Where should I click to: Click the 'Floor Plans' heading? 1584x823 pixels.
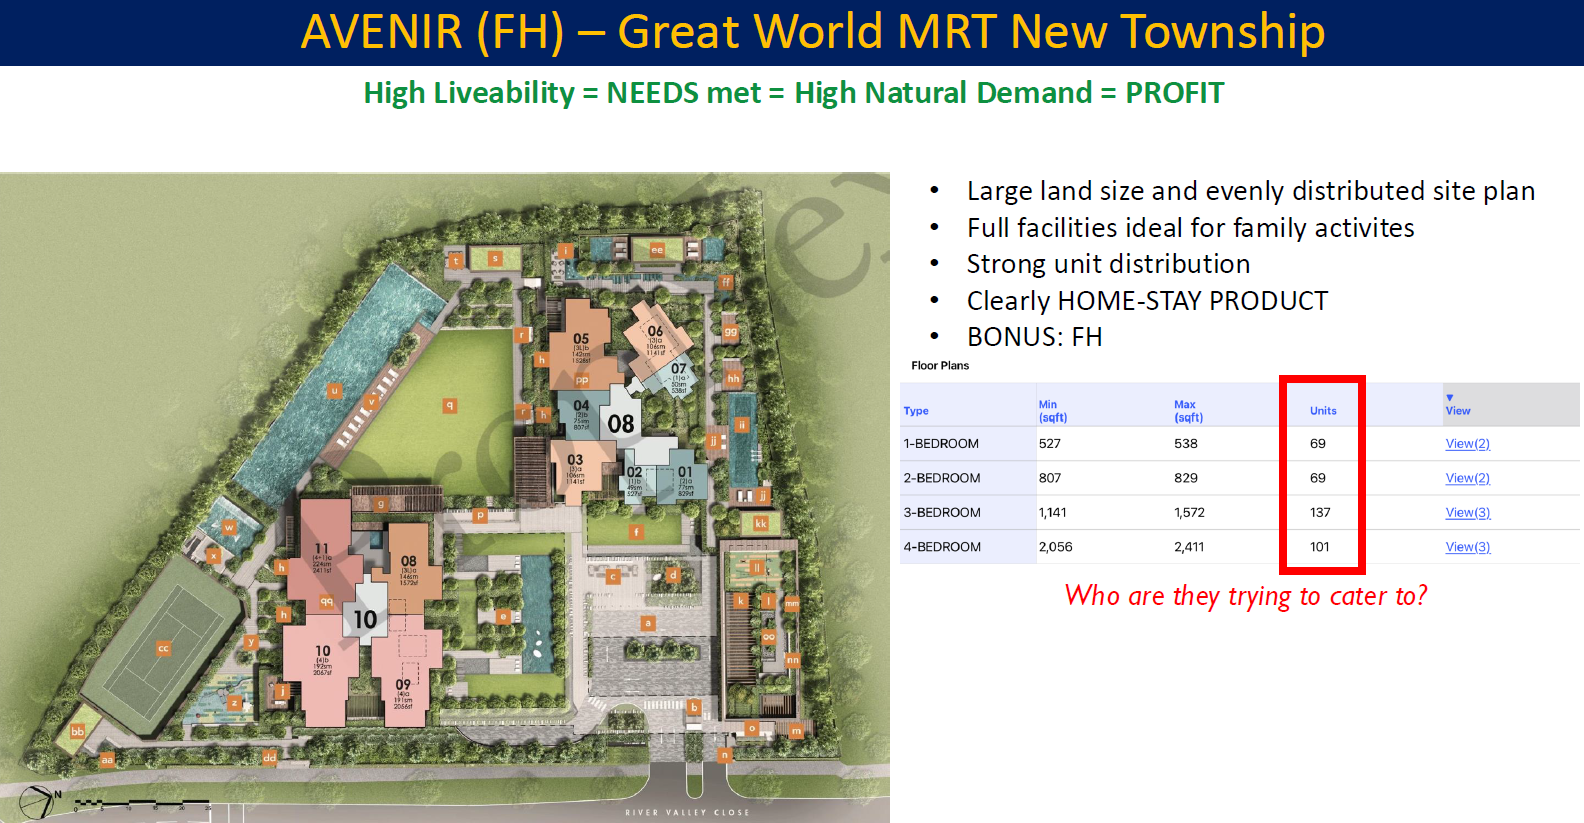(x=940, y=366)
